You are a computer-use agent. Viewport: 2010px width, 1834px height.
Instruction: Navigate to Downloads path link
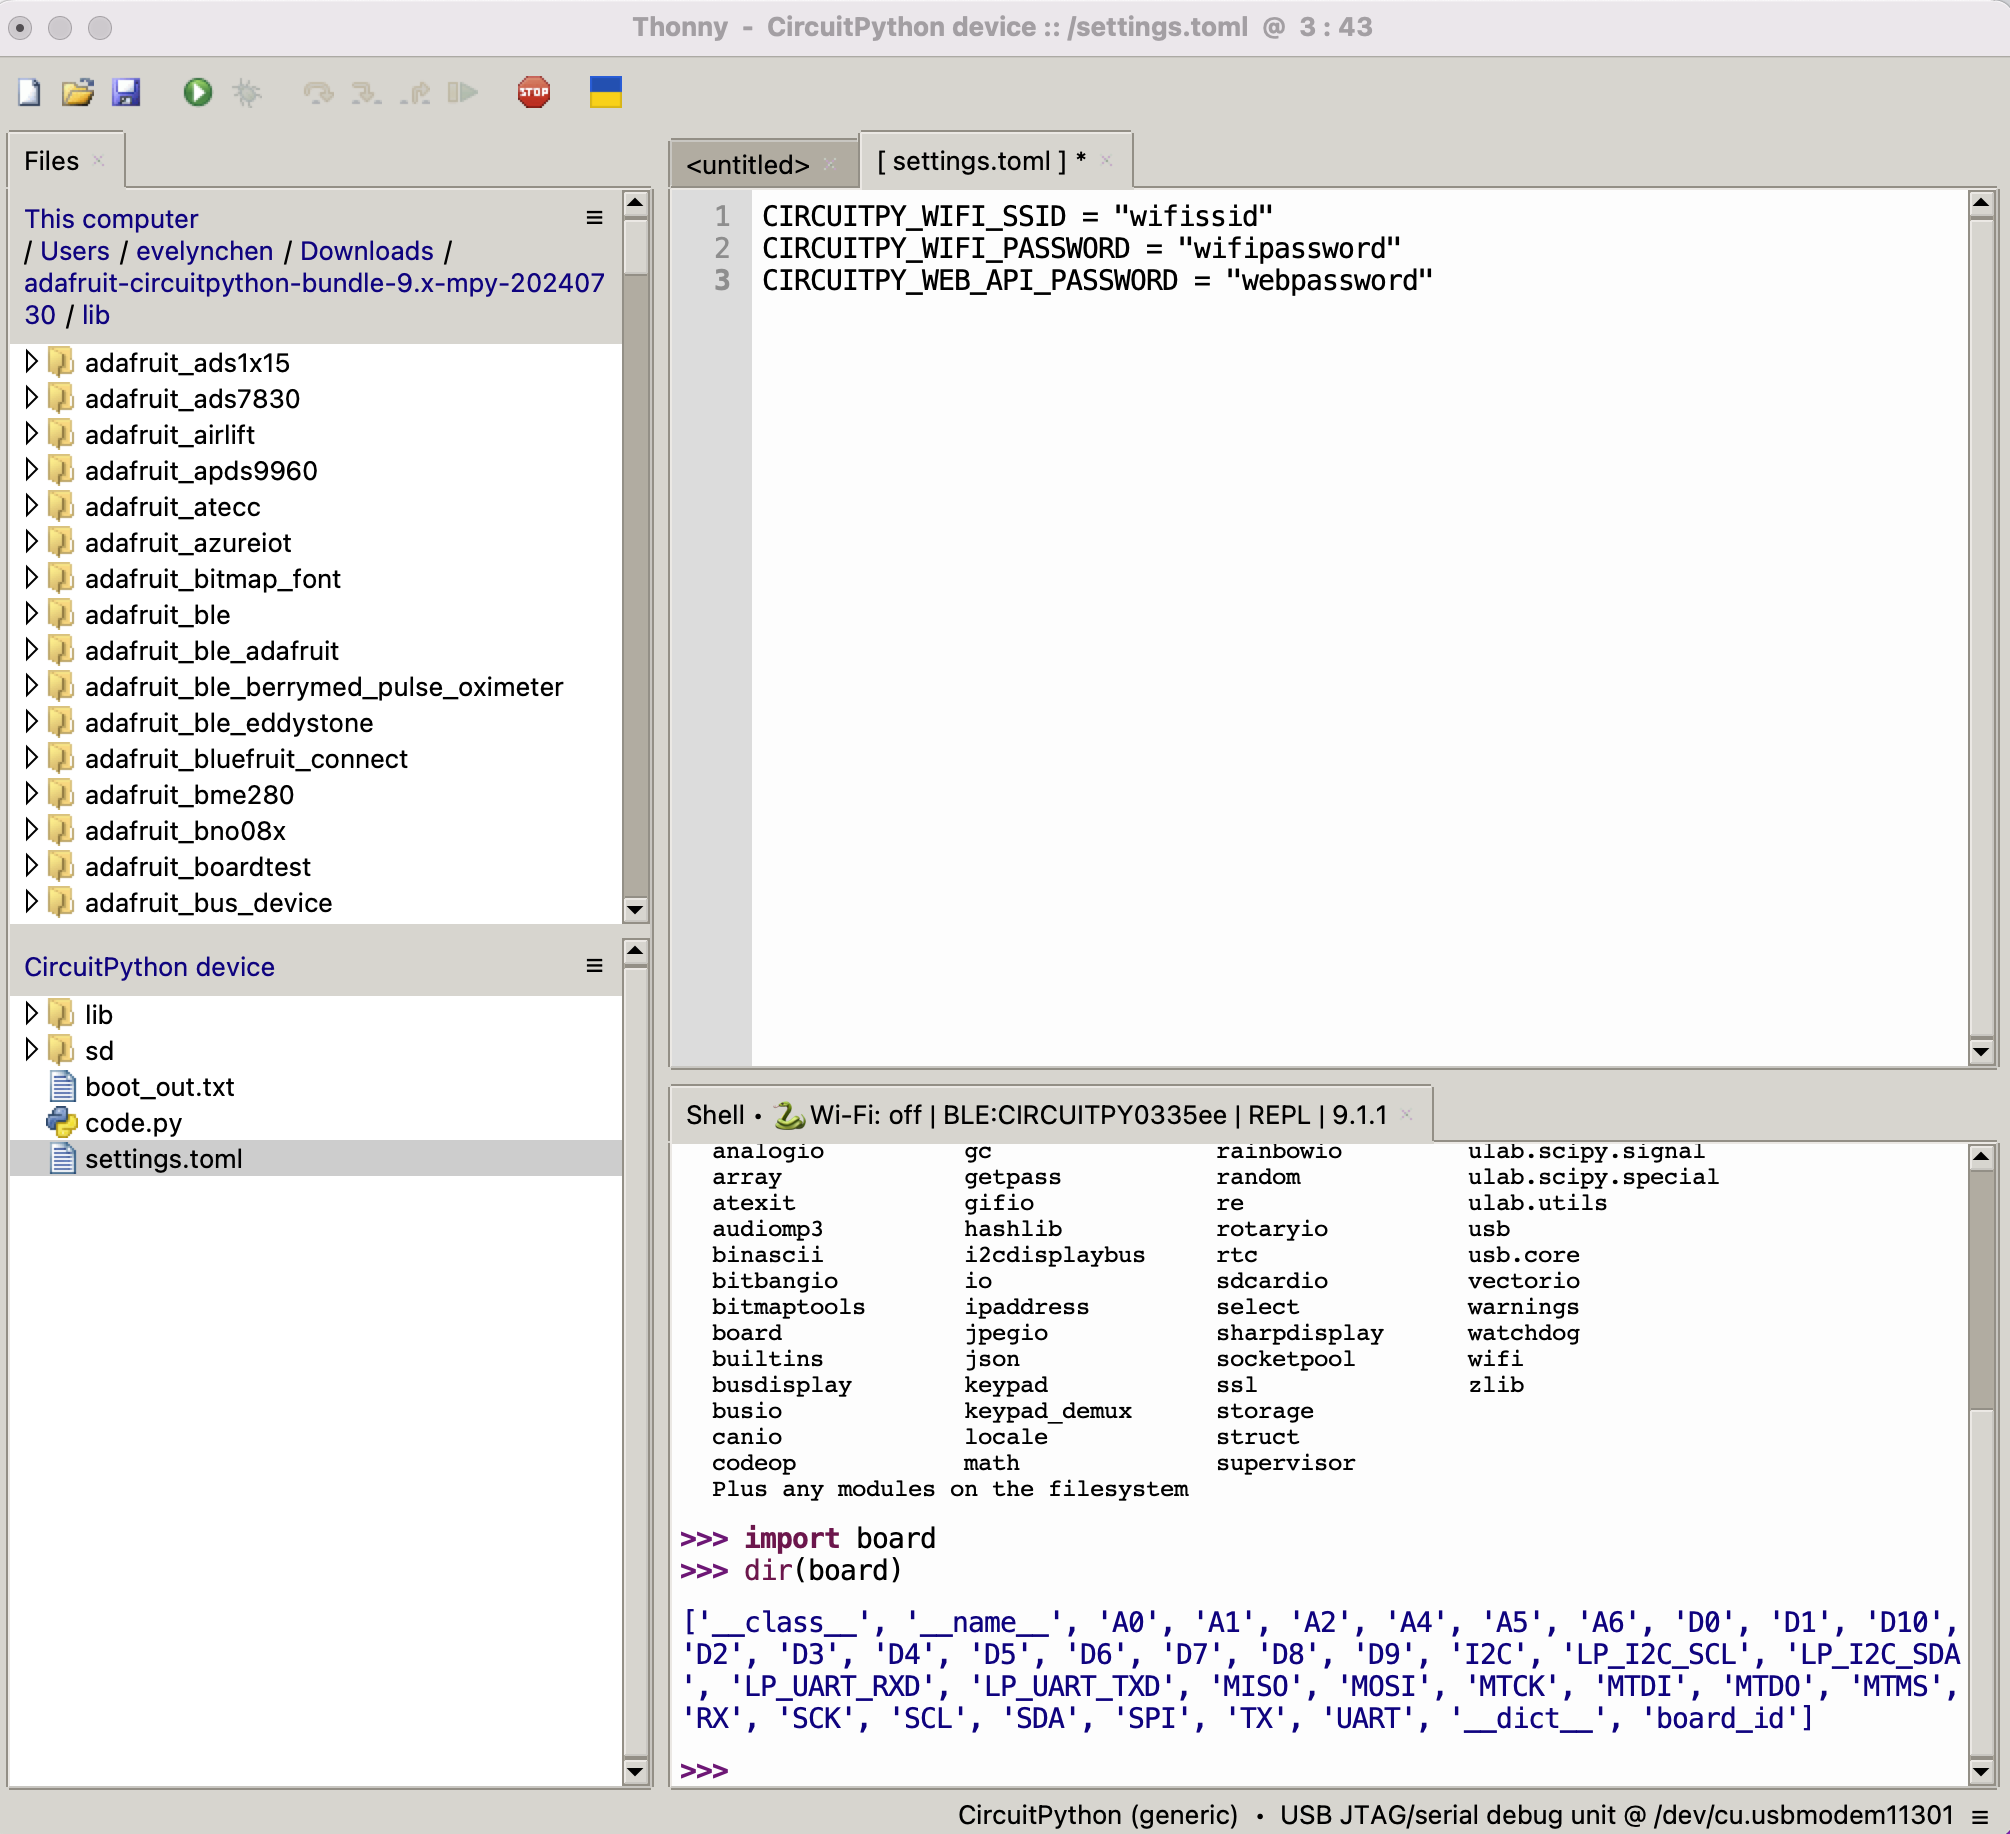(x=367, y=251)
